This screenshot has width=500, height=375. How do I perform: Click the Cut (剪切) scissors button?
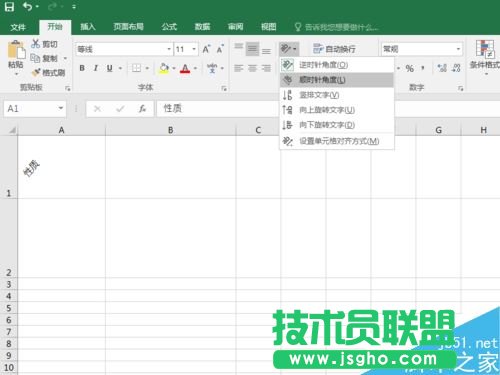(x=45, y=44)
